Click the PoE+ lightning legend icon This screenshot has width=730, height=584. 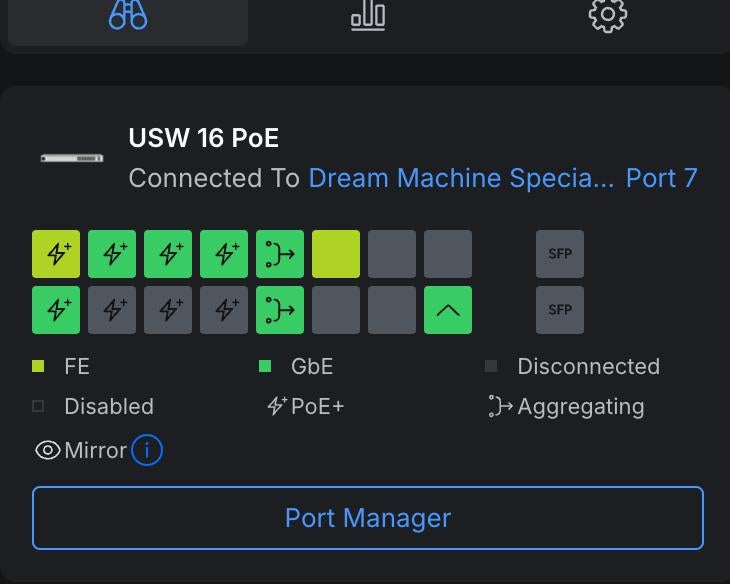pos(277,406)
